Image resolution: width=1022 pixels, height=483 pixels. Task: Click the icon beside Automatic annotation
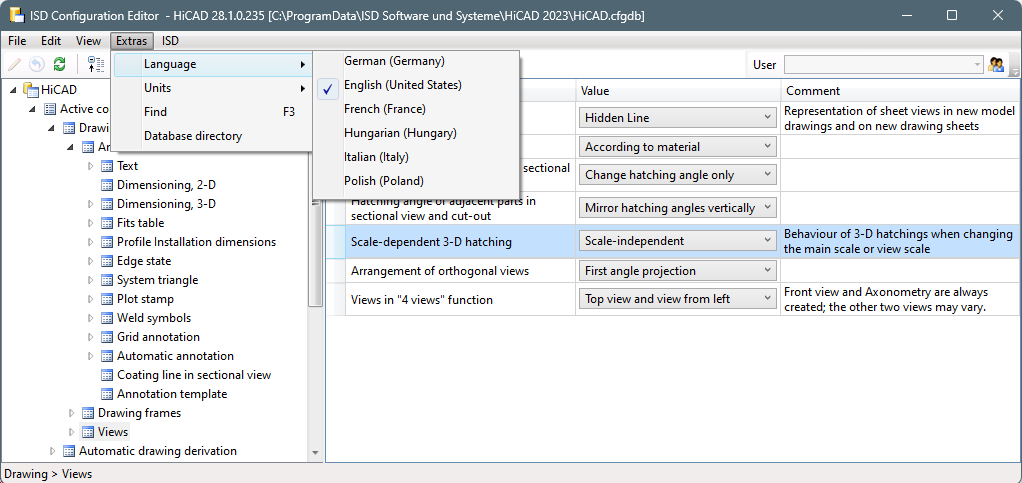point(107,356)
